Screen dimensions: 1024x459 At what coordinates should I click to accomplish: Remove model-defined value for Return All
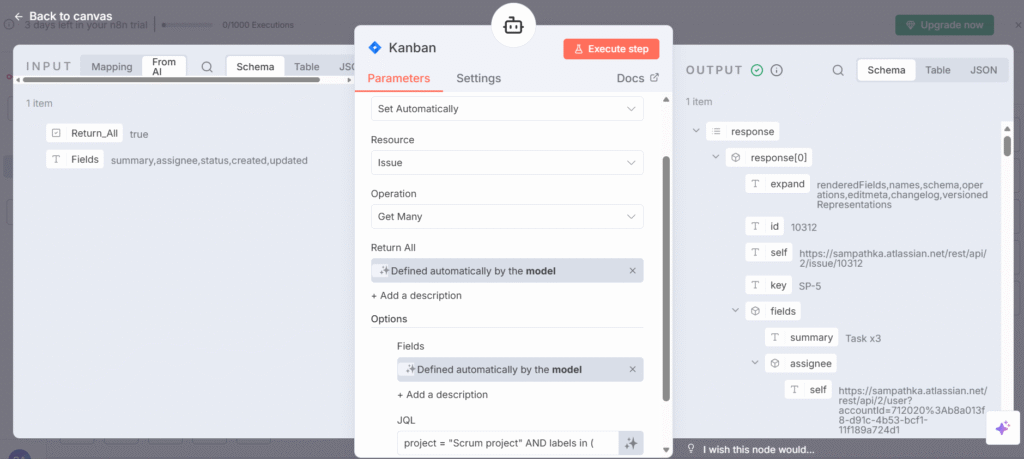pos(632,271)
